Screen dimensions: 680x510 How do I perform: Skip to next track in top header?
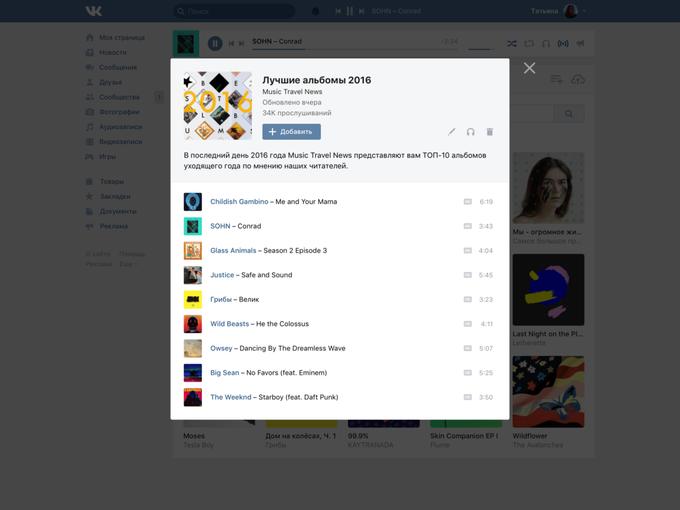[x=361, y=11]
